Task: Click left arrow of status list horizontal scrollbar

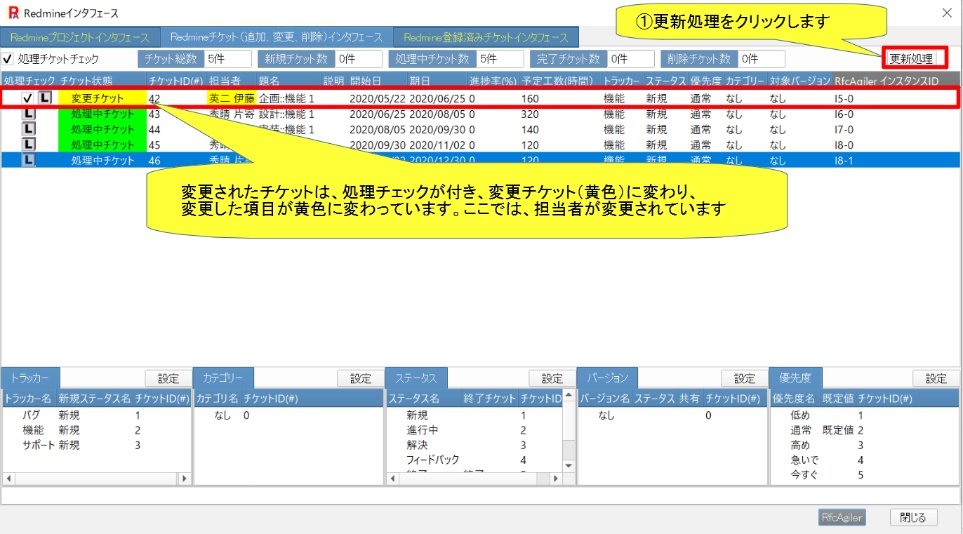Action: click(393, 478)
